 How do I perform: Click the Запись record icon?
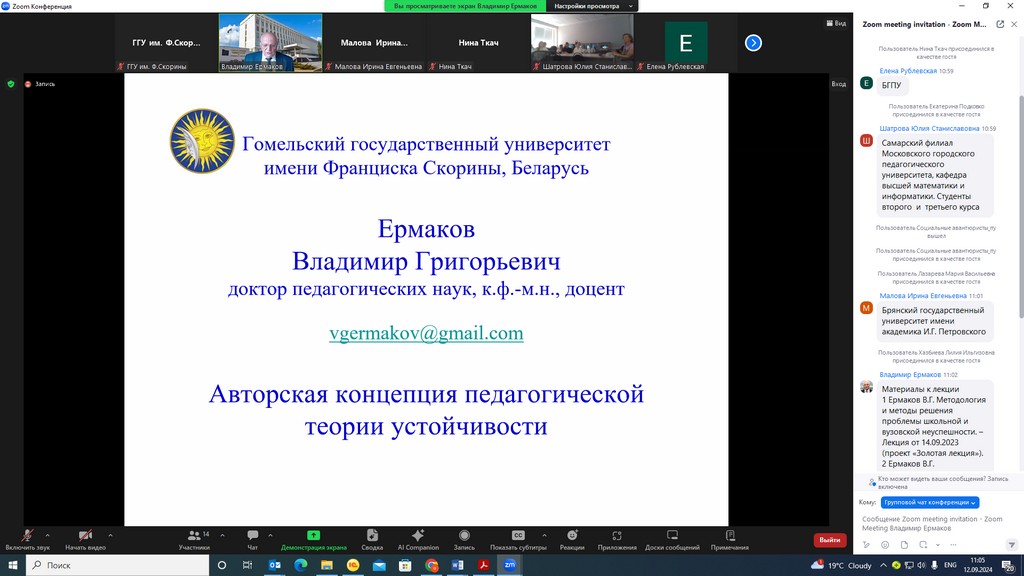point(464,538)
